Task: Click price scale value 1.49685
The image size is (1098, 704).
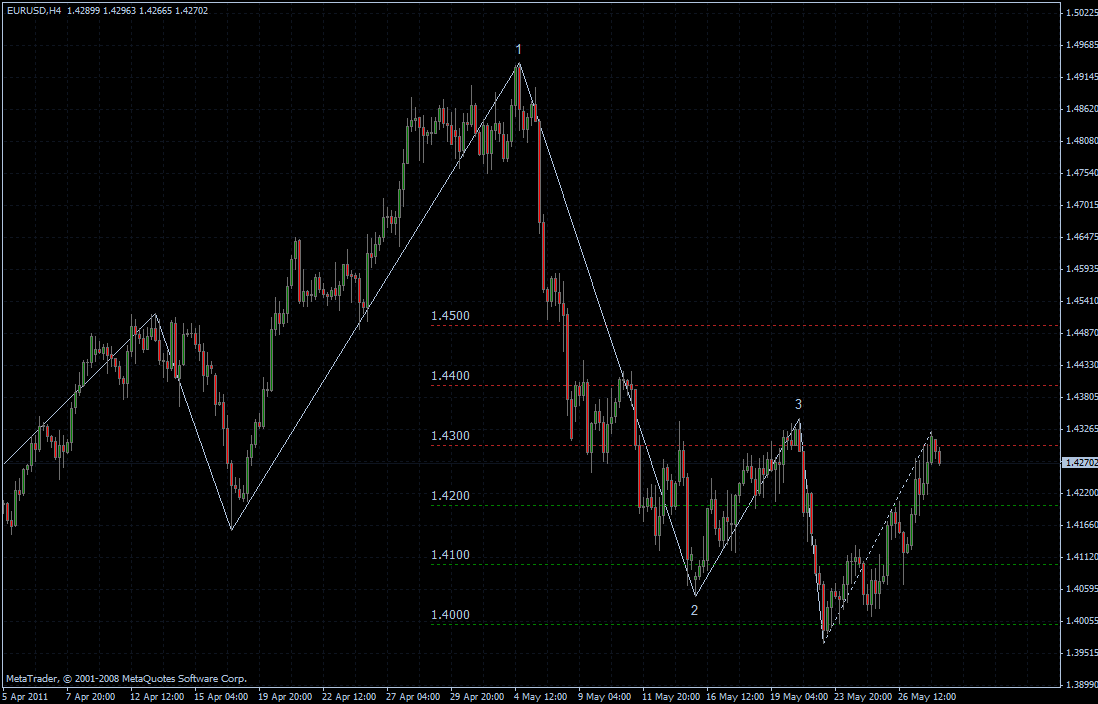Action: (1082, 45)
